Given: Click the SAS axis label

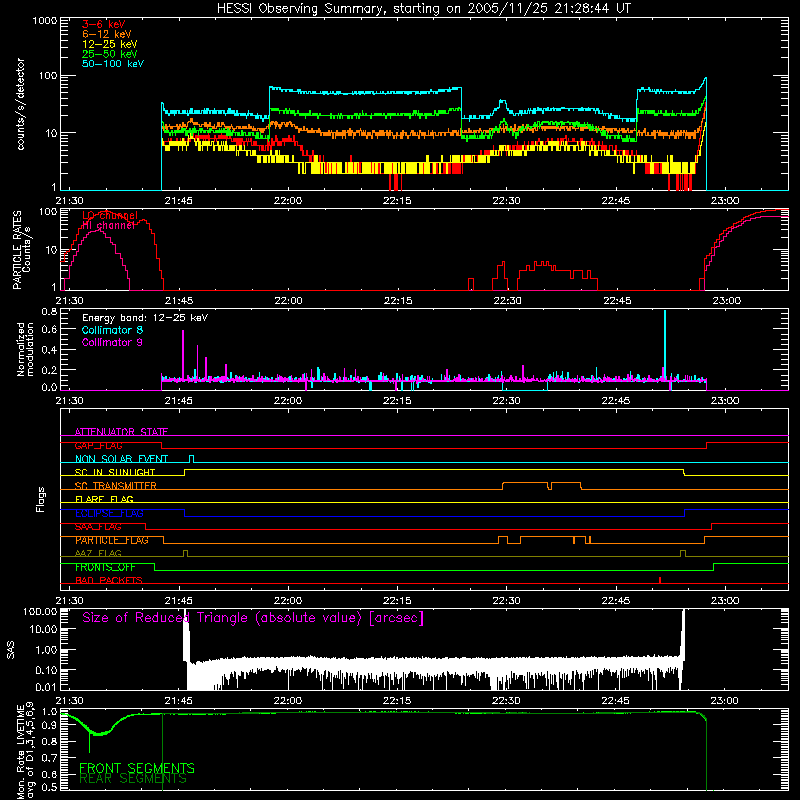Looking at the screenshot, I should [11, 650].
